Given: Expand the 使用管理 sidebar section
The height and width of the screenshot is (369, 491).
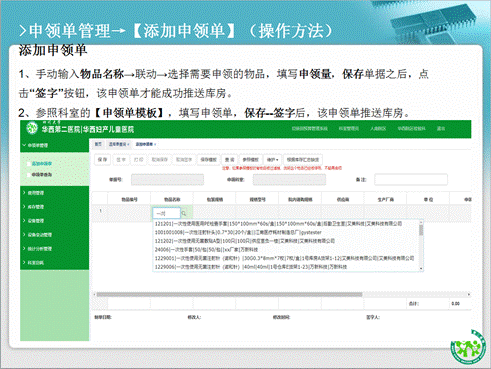Looking at the screenshot, I should [54, 193].
